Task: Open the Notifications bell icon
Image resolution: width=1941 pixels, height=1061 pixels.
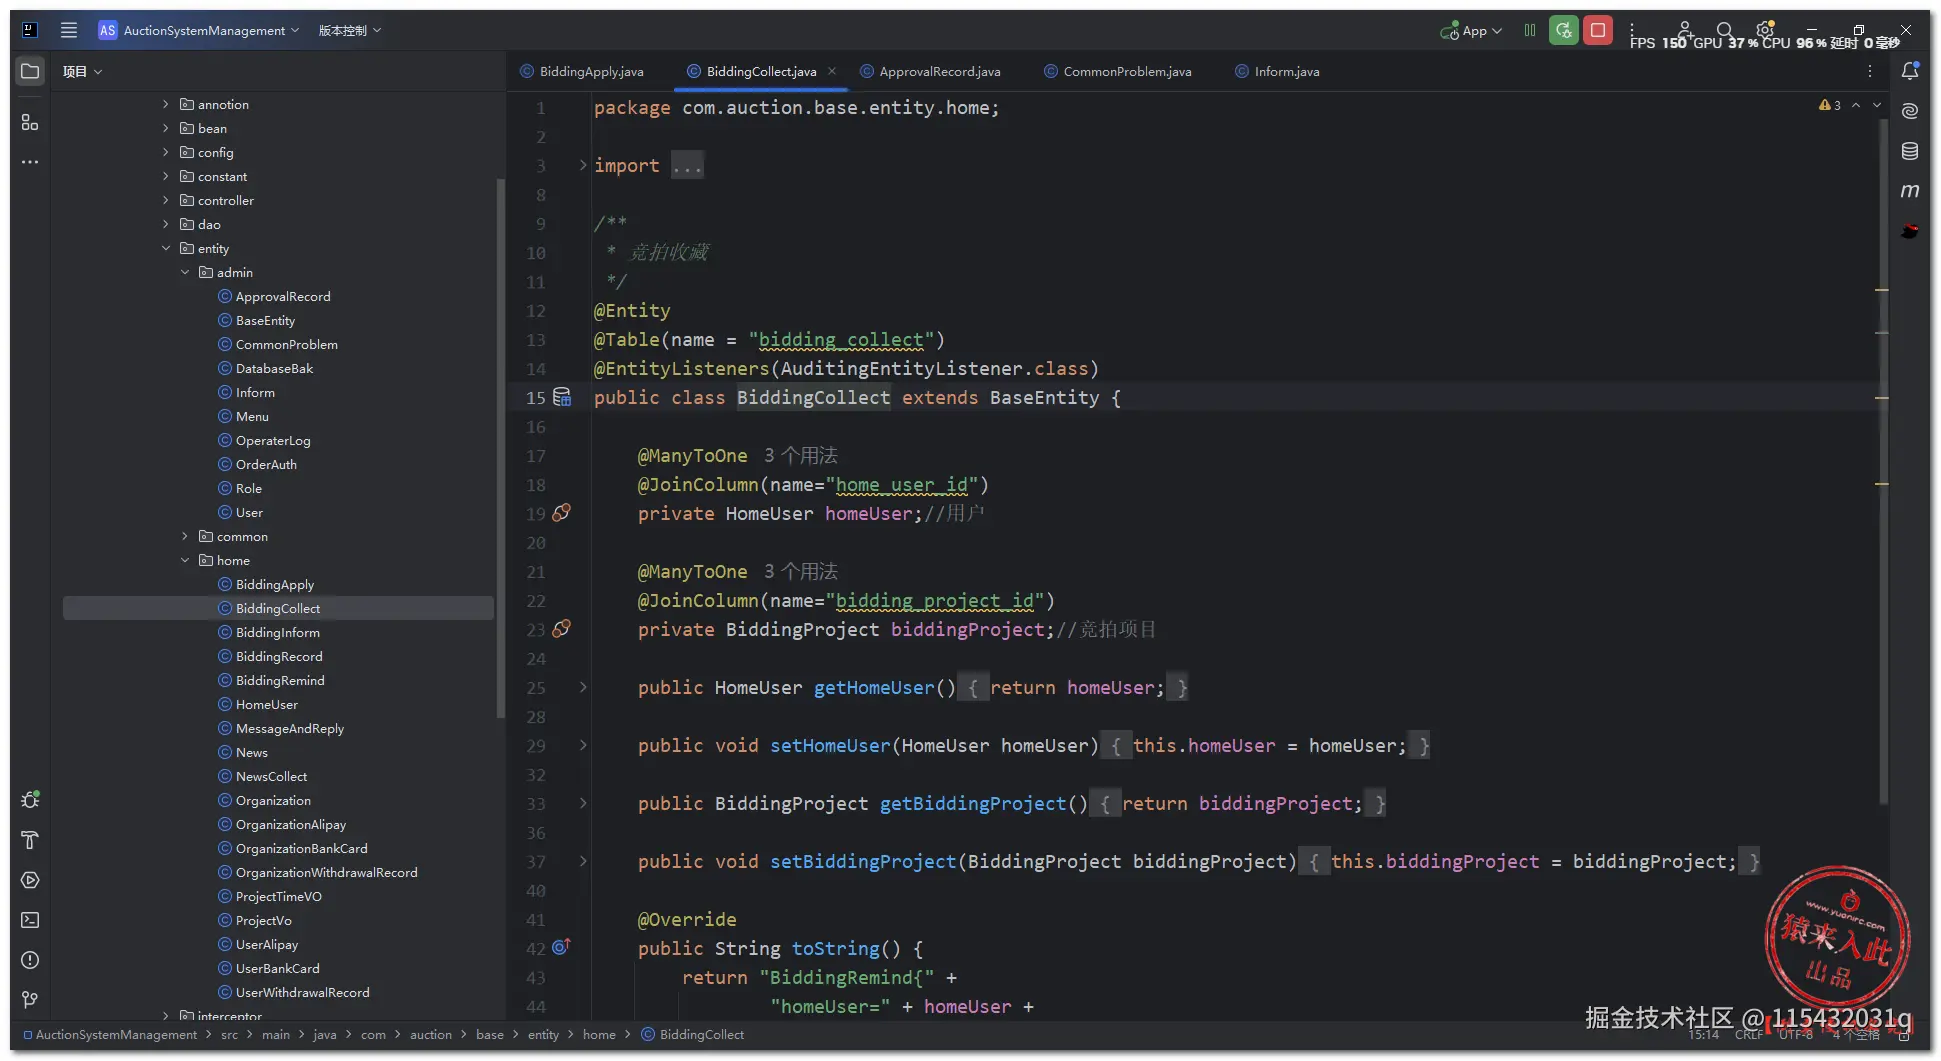Action: [x=1910, y=71]
